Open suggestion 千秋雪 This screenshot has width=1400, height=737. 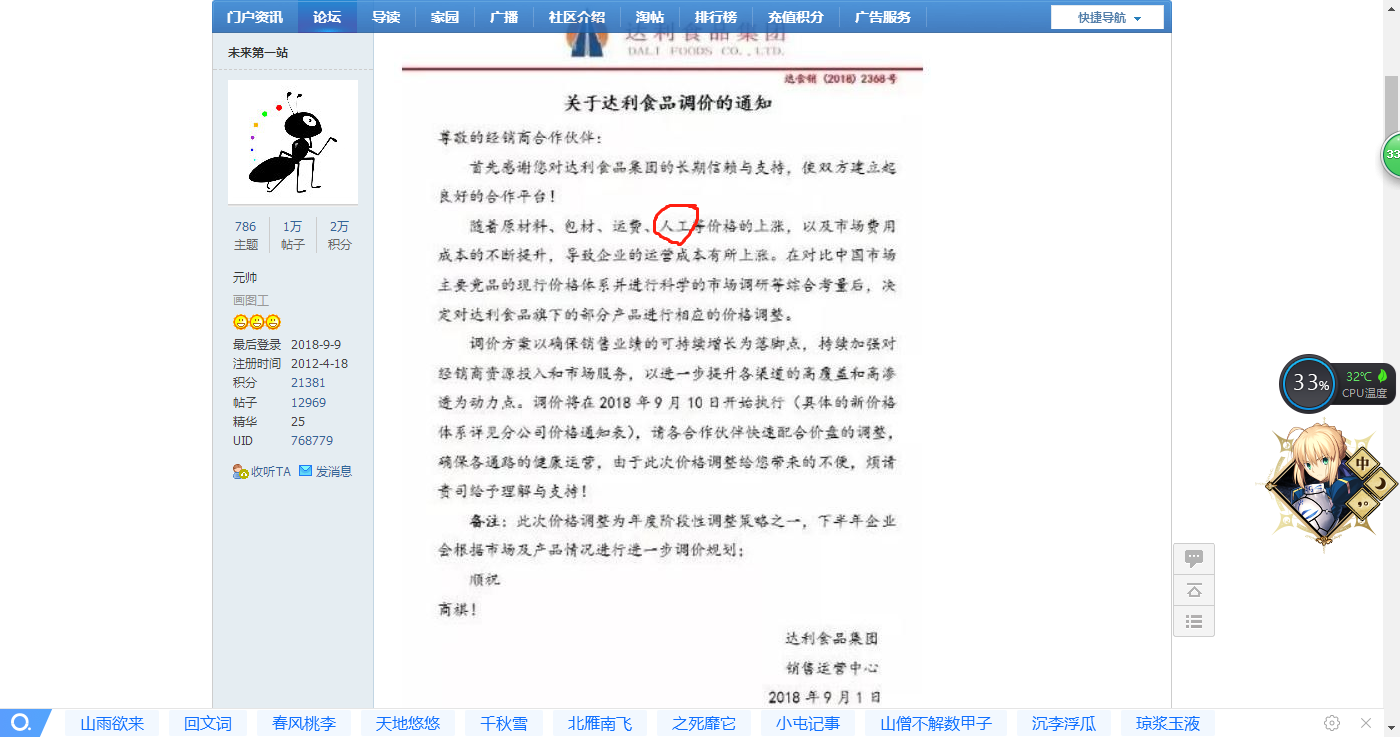(504, 723)
